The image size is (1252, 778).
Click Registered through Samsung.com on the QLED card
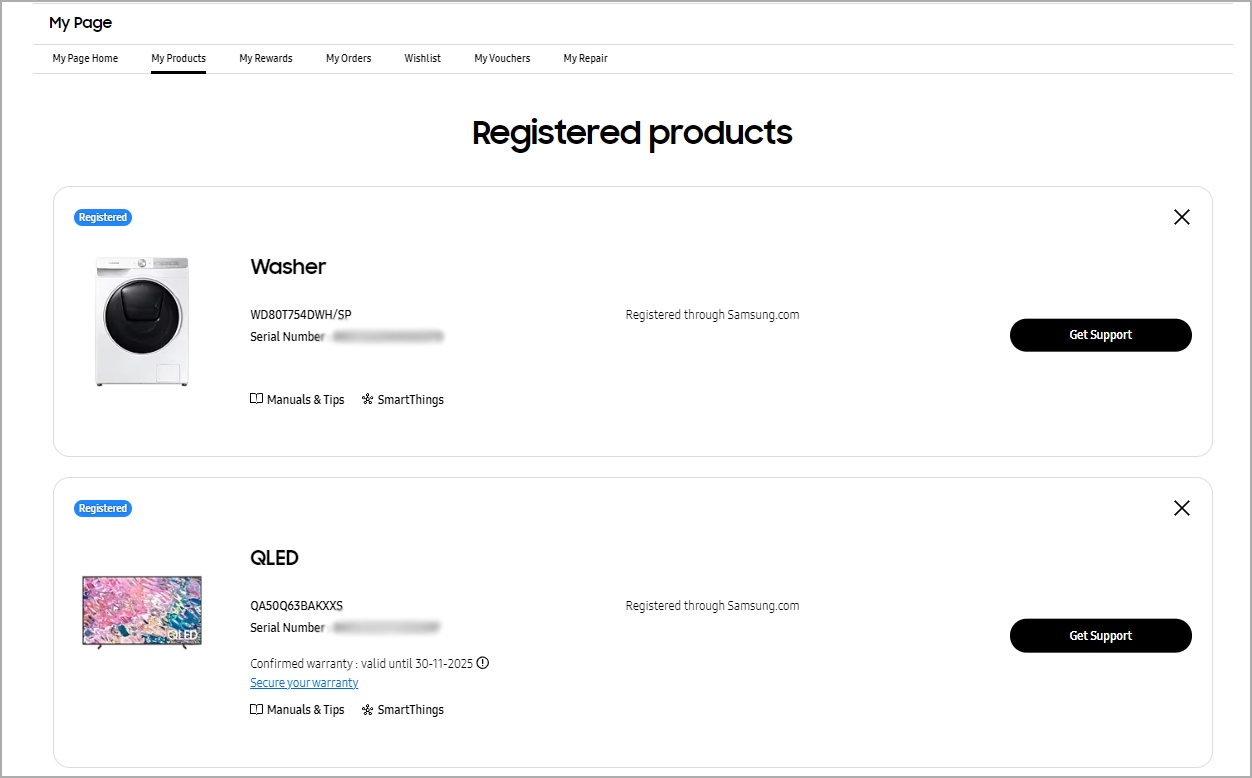[x=712, y=606]
